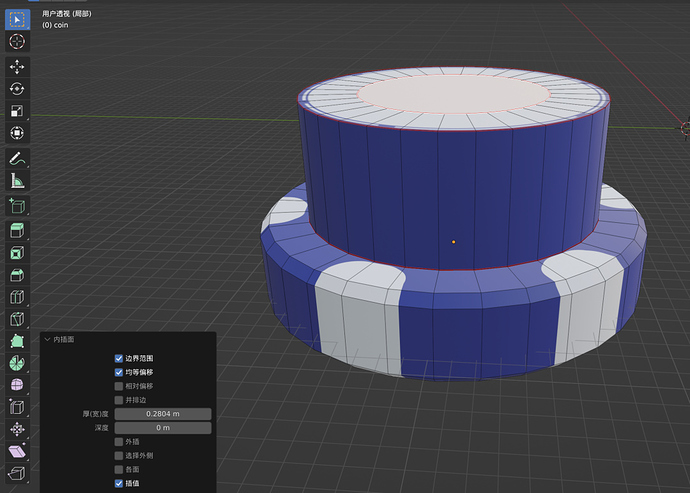690x493 pixels.
Task: Uncheck the 边界范围 checkbox
Action: 119,358
